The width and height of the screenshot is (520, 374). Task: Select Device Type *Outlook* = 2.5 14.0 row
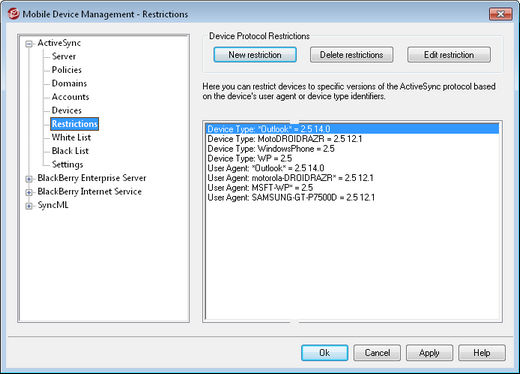pos(353,129)
